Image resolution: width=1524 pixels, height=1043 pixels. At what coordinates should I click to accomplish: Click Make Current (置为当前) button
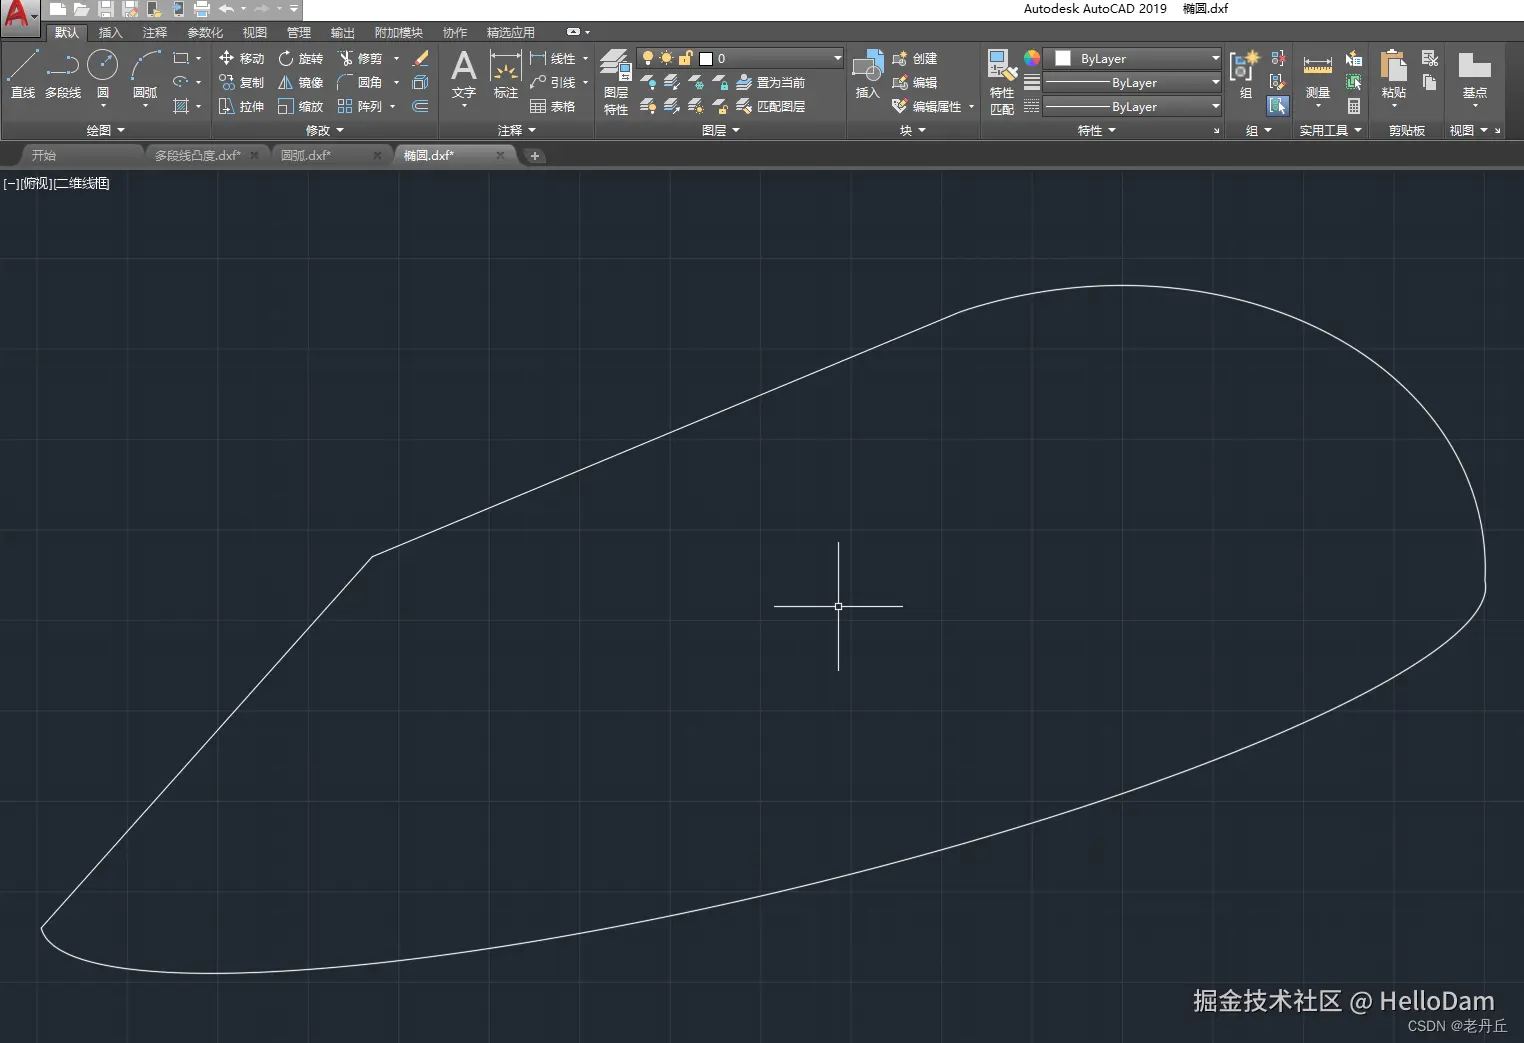click(770, 82)
